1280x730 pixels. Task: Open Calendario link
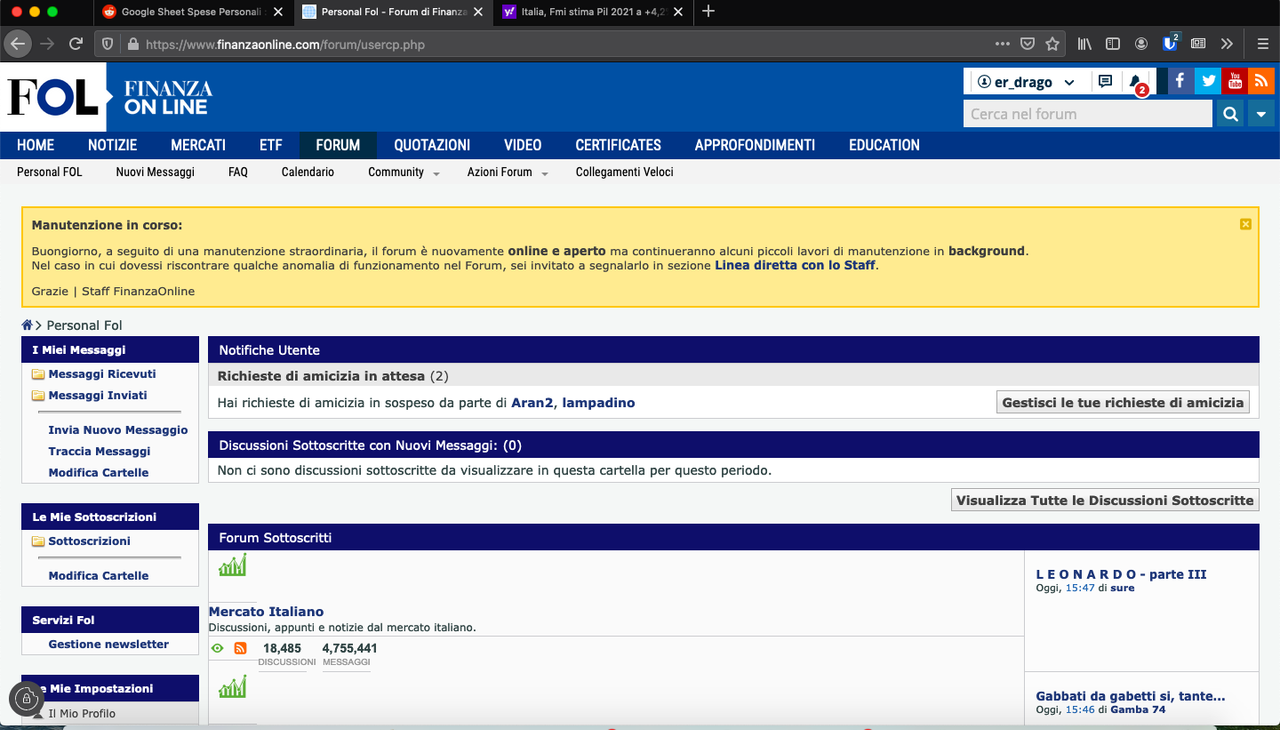coord(308,172)
